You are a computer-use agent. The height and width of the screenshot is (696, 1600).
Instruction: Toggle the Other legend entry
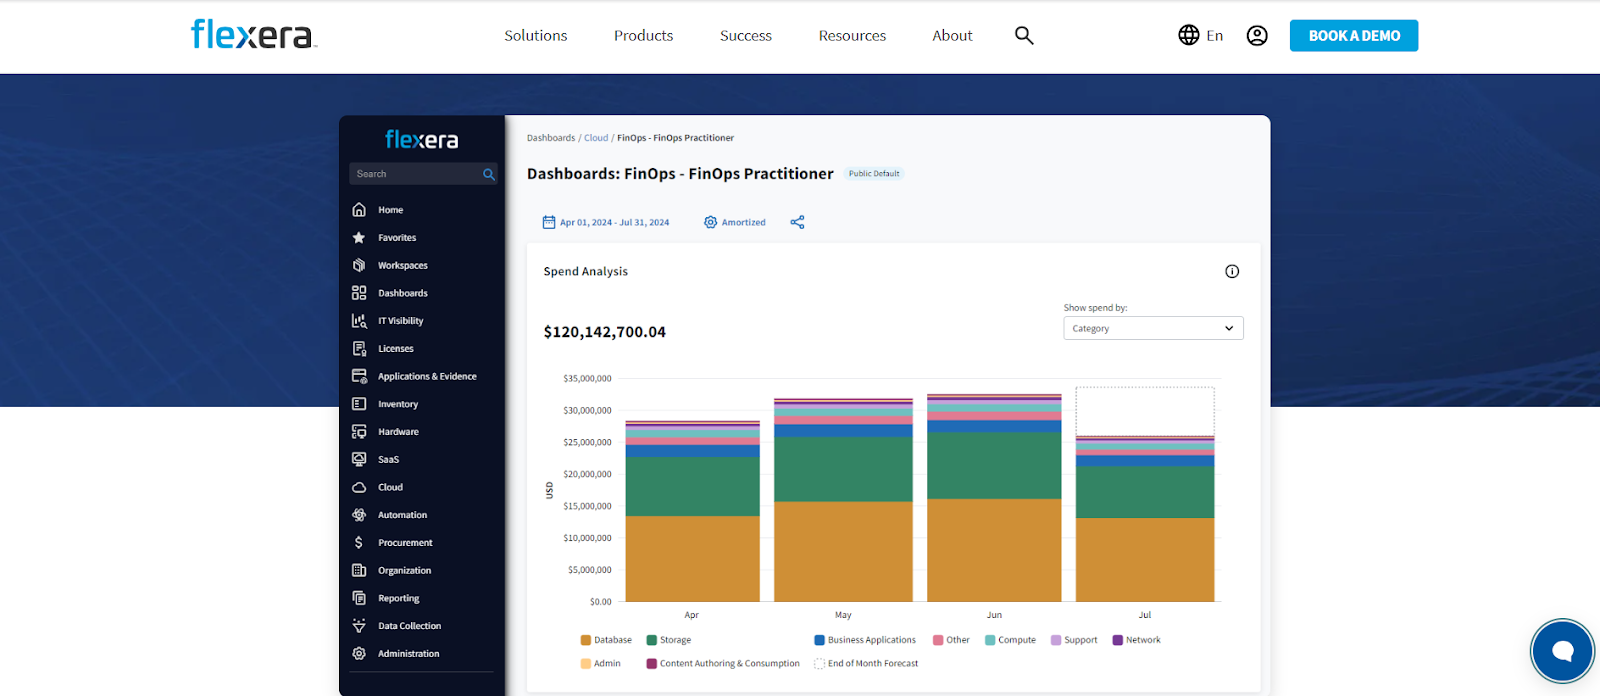[x=951, y=640]
